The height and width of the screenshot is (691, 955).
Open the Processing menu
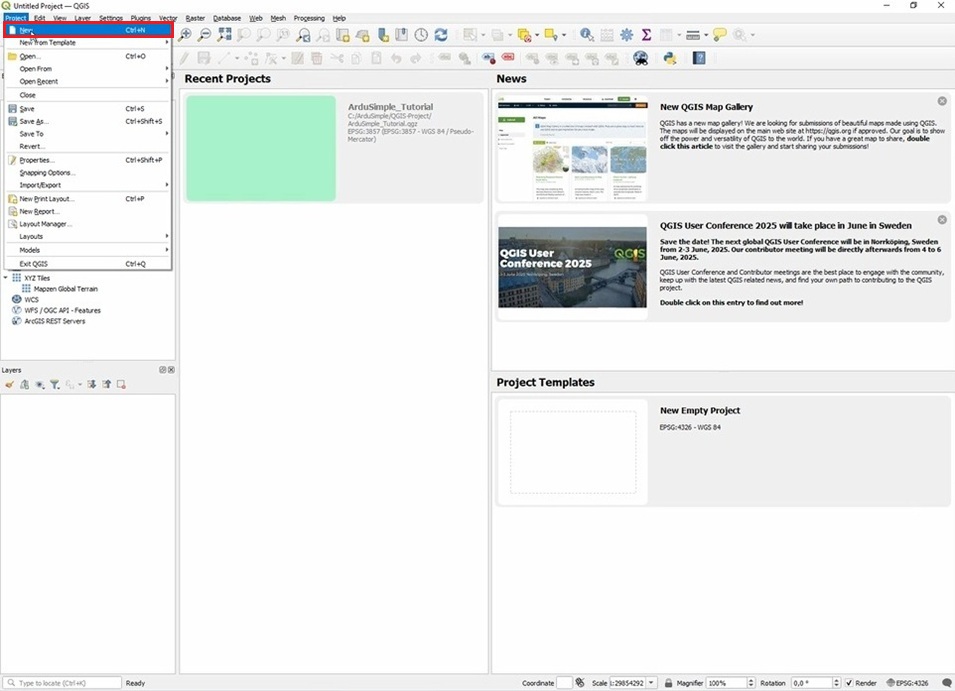pos(308,18)
